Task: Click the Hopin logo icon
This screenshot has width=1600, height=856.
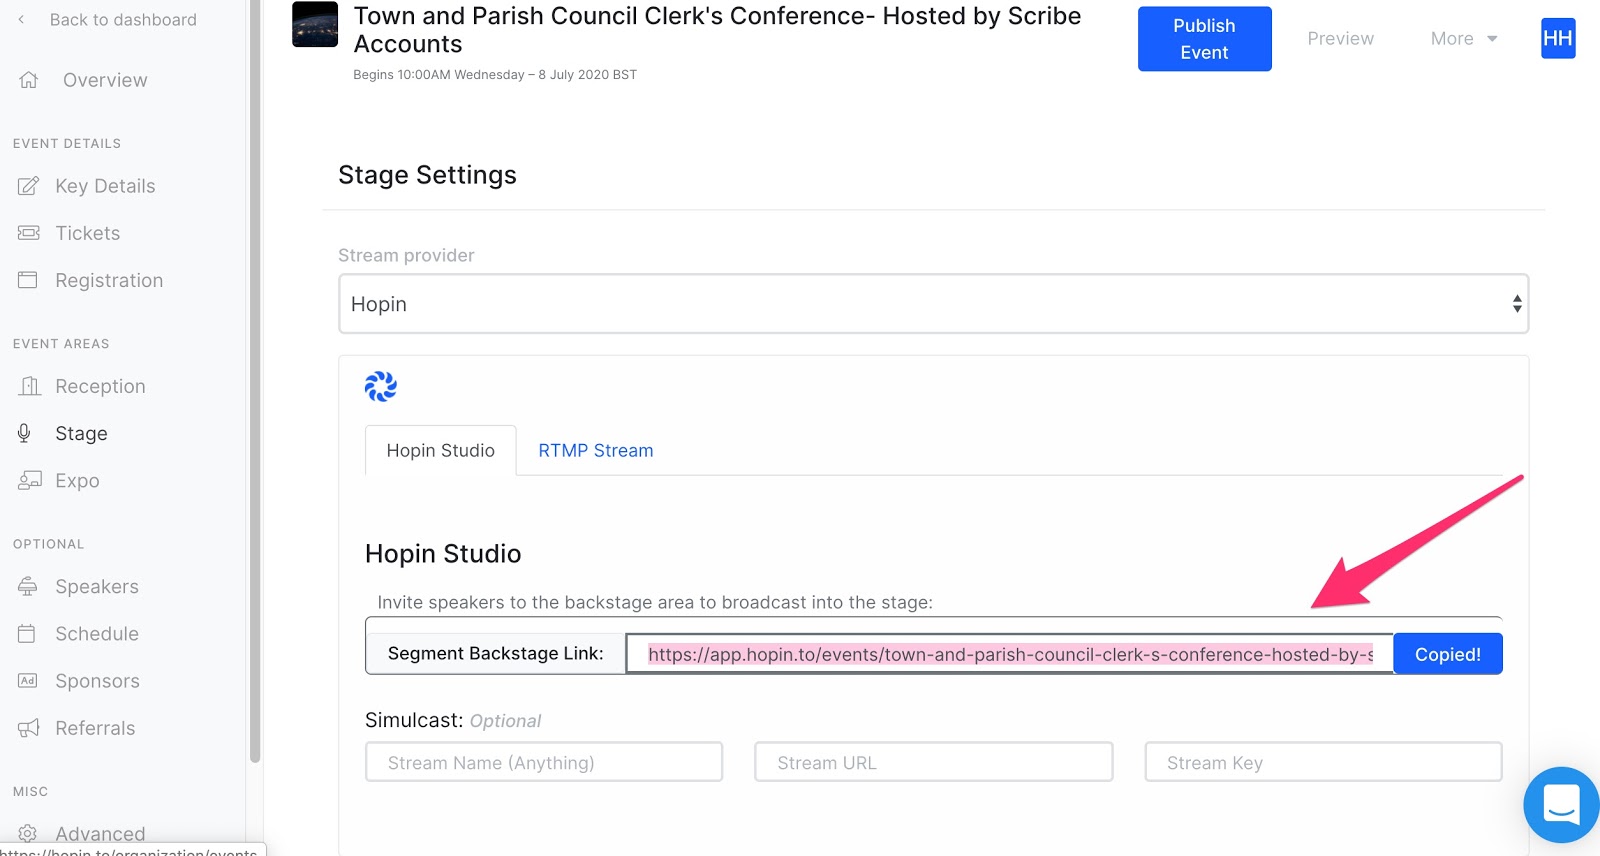Action: click(x=381, y=386)
